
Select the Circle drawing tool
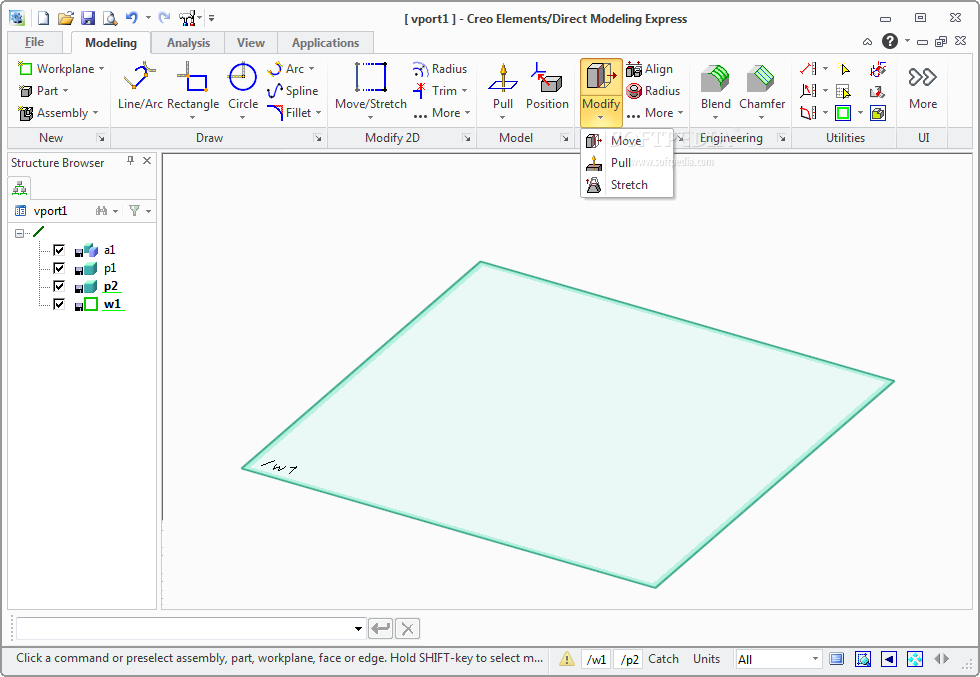(x=242, y=88)
